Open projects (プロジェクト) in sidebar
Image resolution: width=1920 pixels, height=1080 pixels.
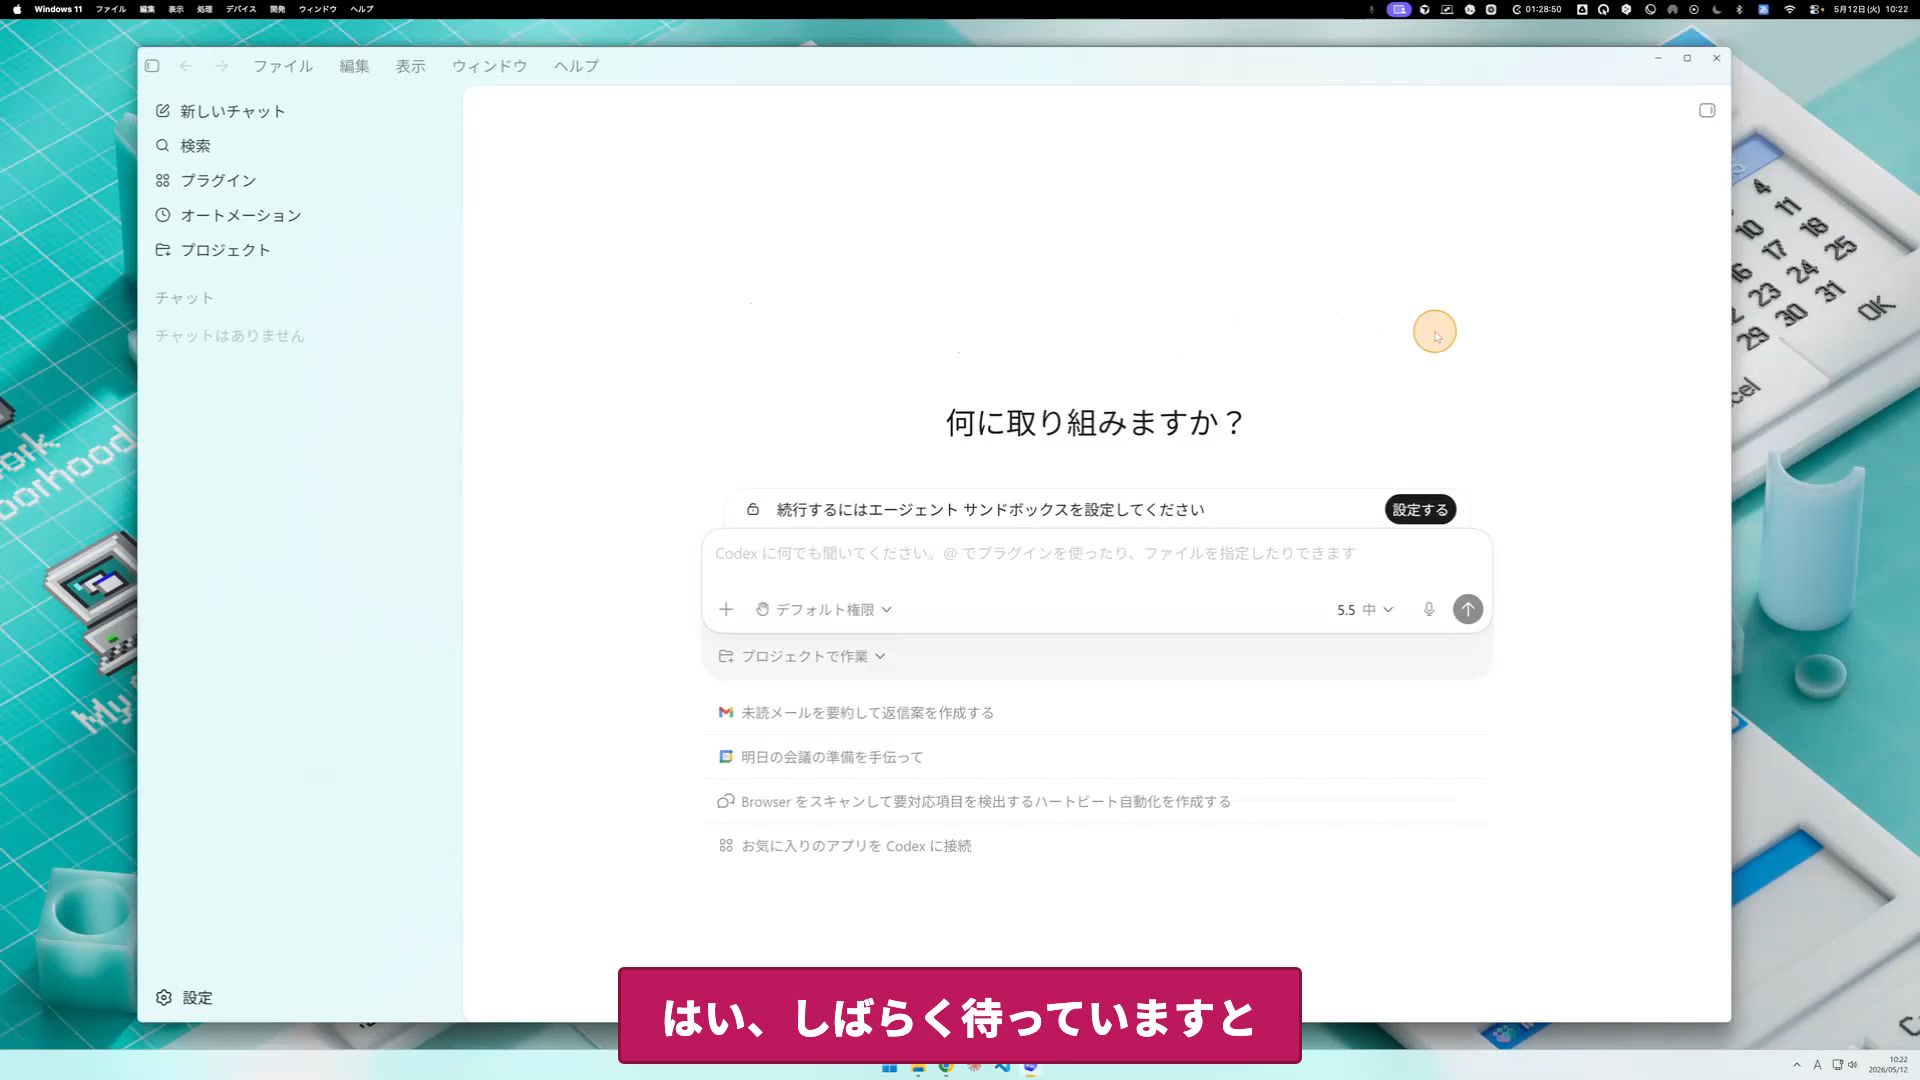(213, 250)
